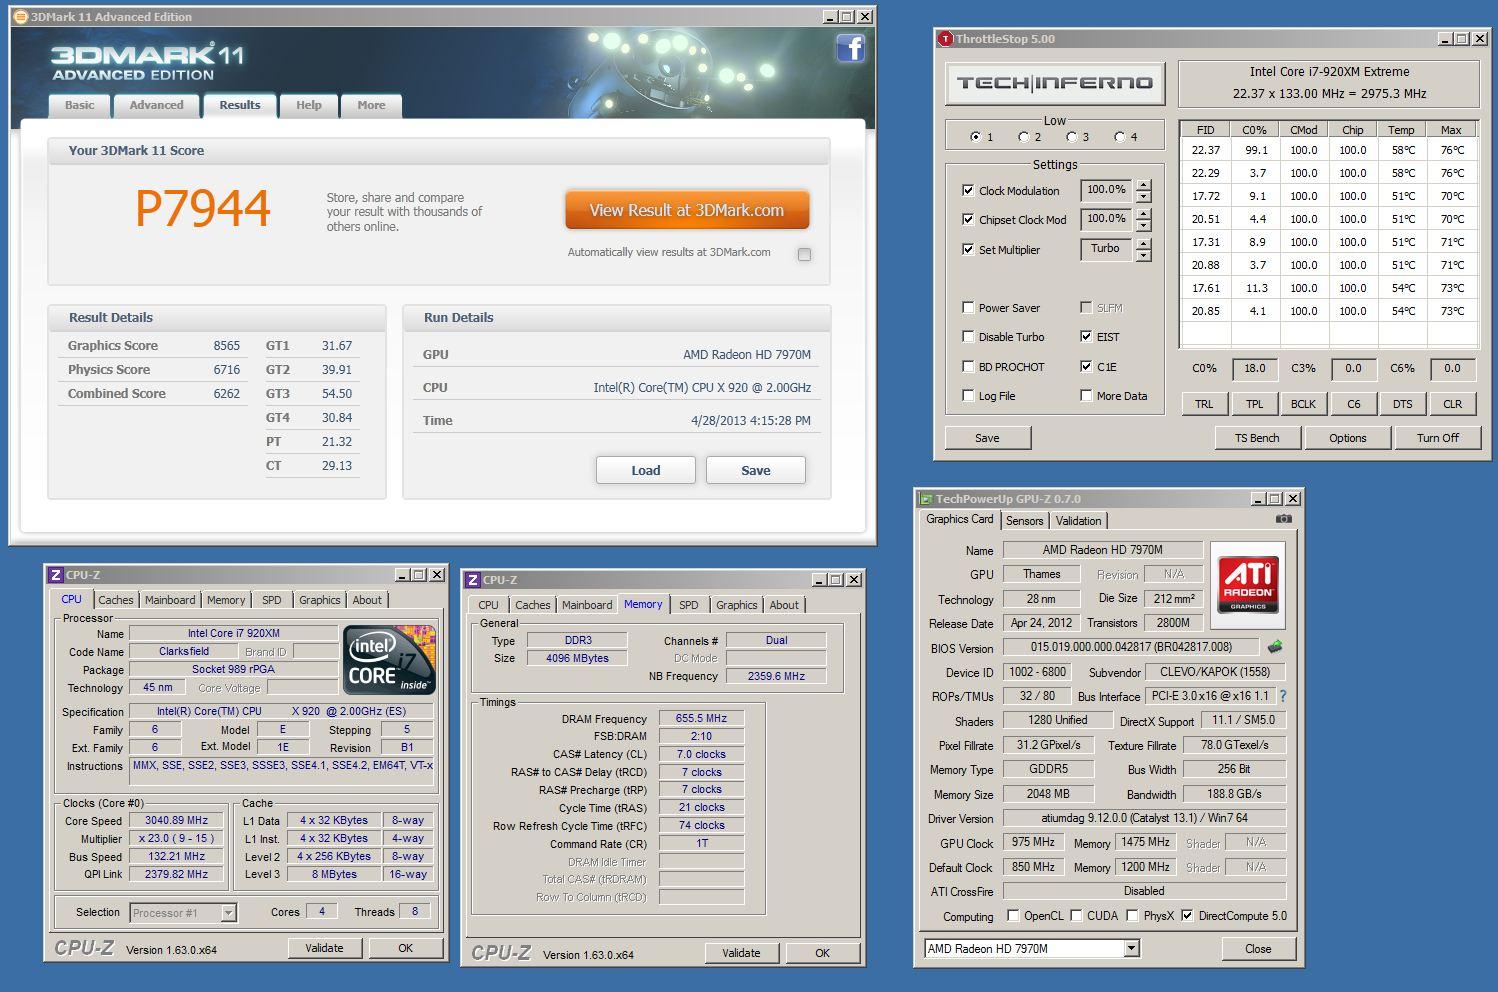This screenshot has height=992, width=1498.
Task: Click the C0% value 18.0 box
Action: point(1255,368)
